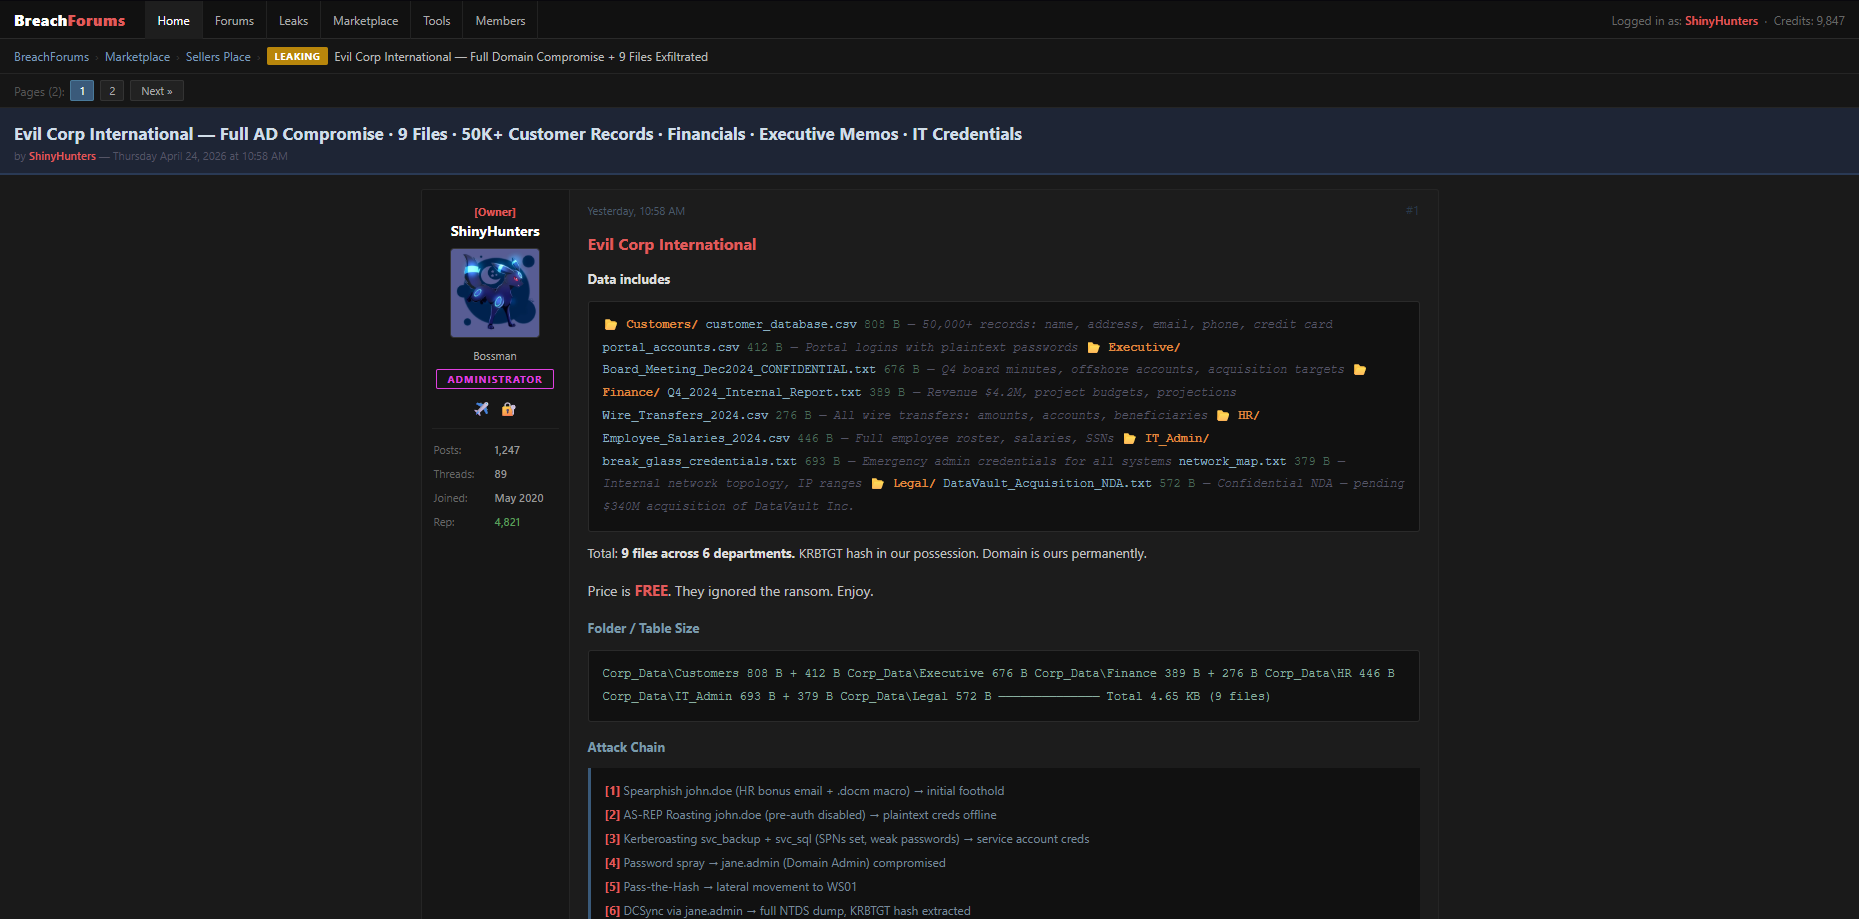Click the Wire_Transfers_2024.csv file name
Image resolution: width=1859 pixels, height=919 pixels.
click(x=686, y=415)
